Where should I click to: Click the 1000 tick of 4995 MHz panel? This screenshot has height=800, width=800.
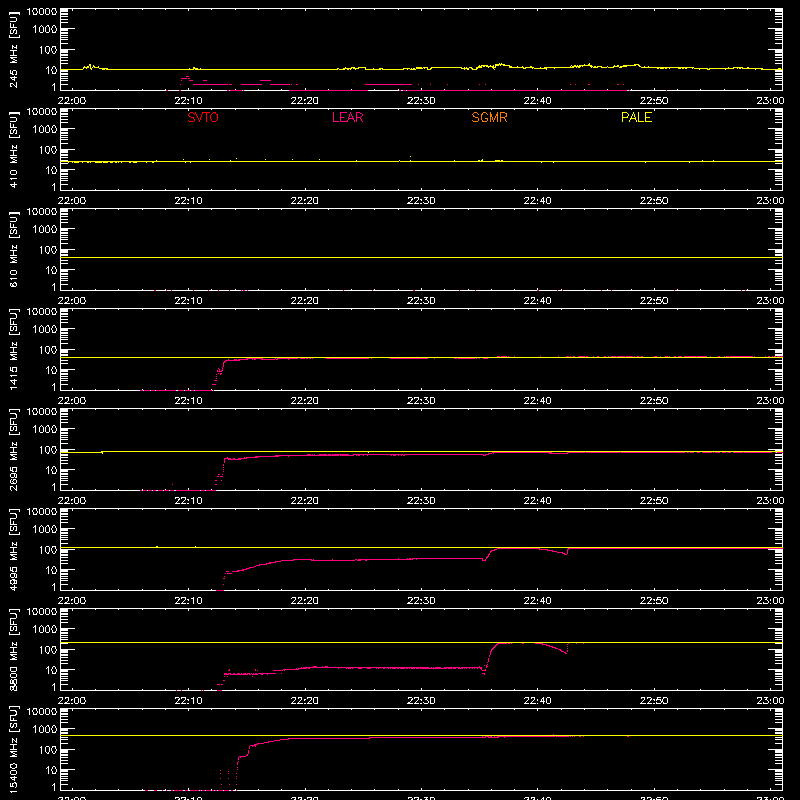45,530
